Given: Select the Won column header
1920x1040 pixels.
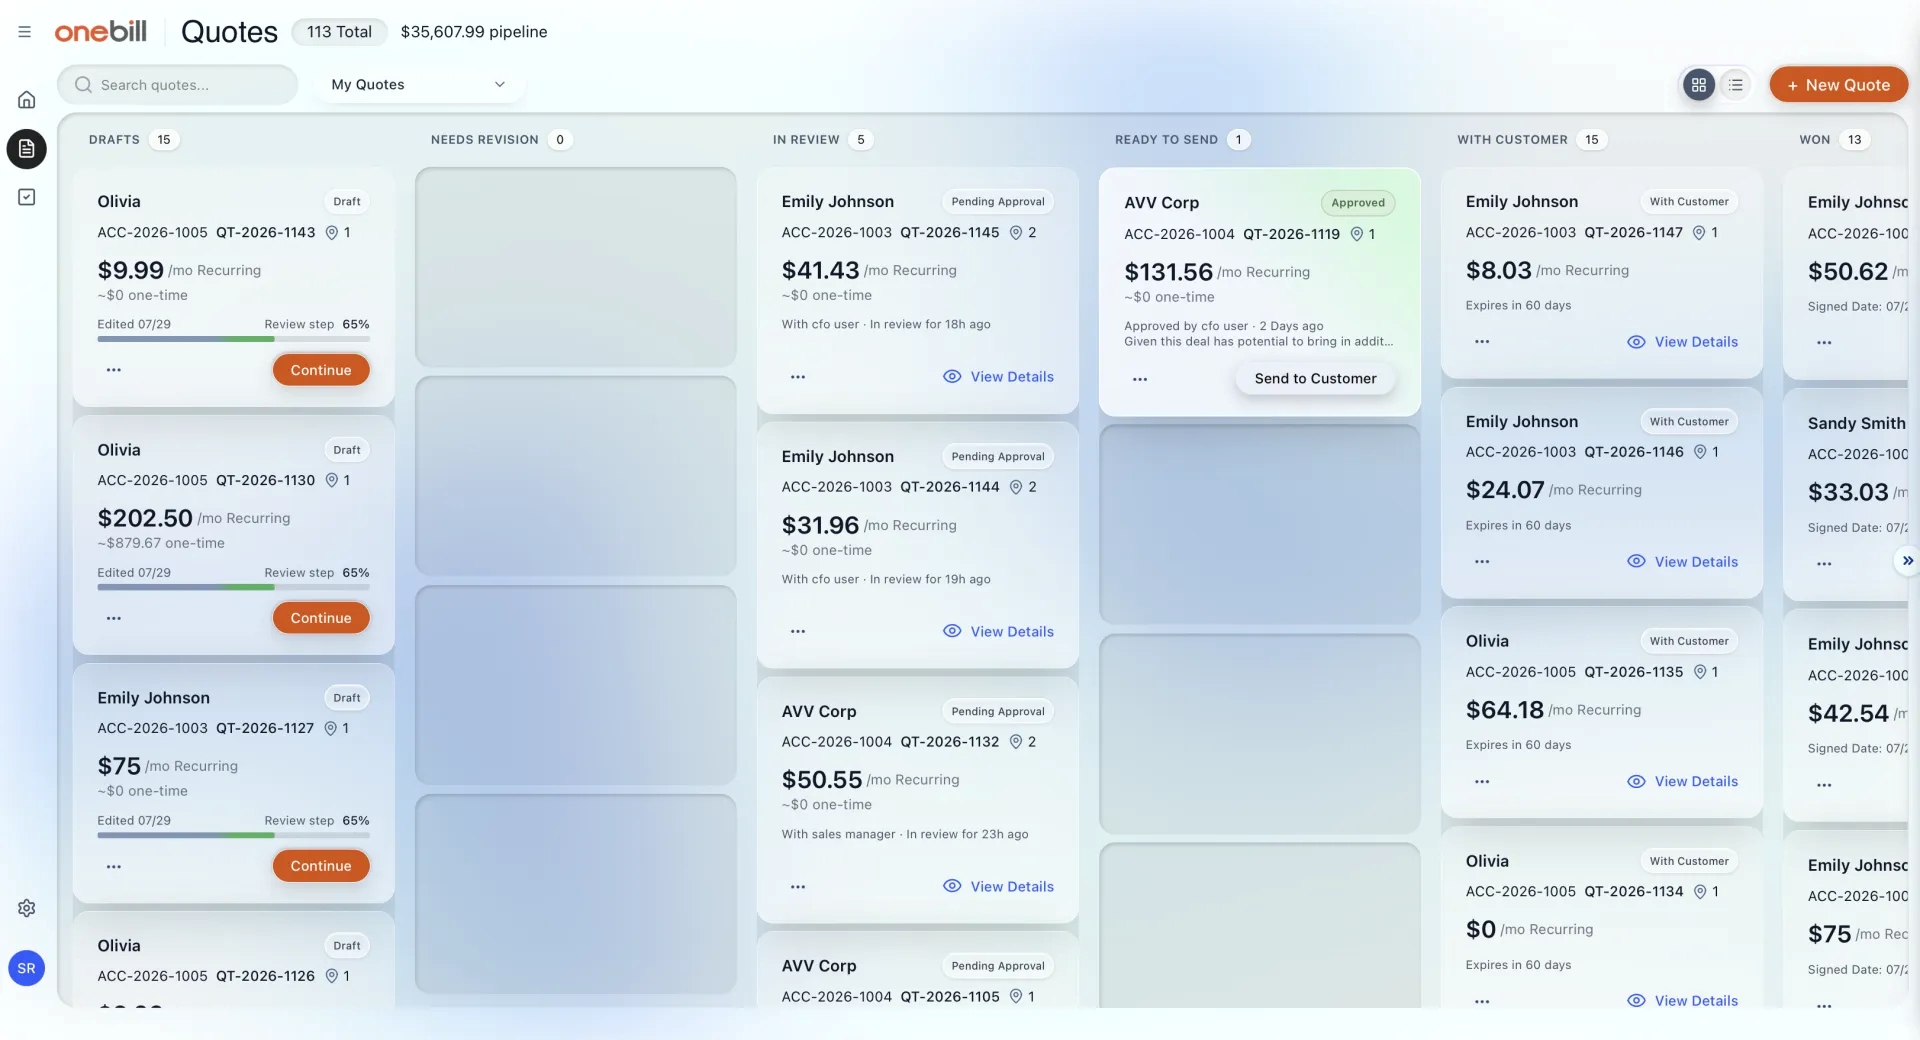Looking at the screenshot, I should pyautogui.click(x=1815, y=140).
